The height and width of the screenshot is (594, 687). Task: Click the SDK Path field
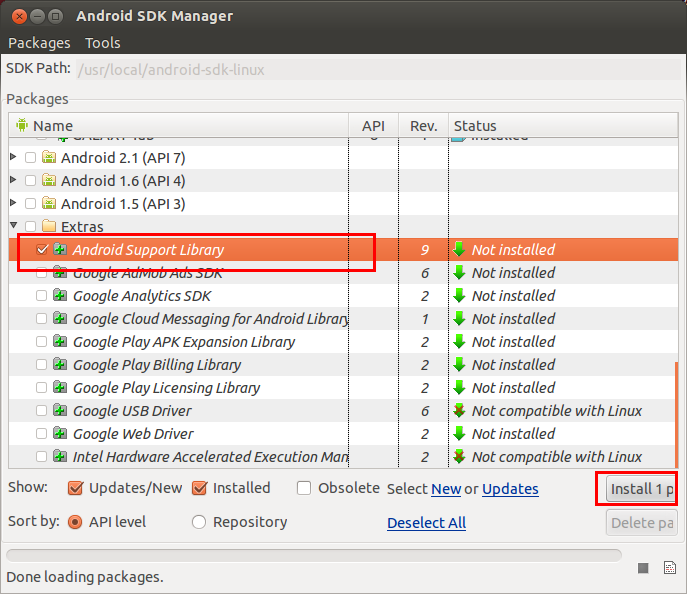(x=378, y=70)
